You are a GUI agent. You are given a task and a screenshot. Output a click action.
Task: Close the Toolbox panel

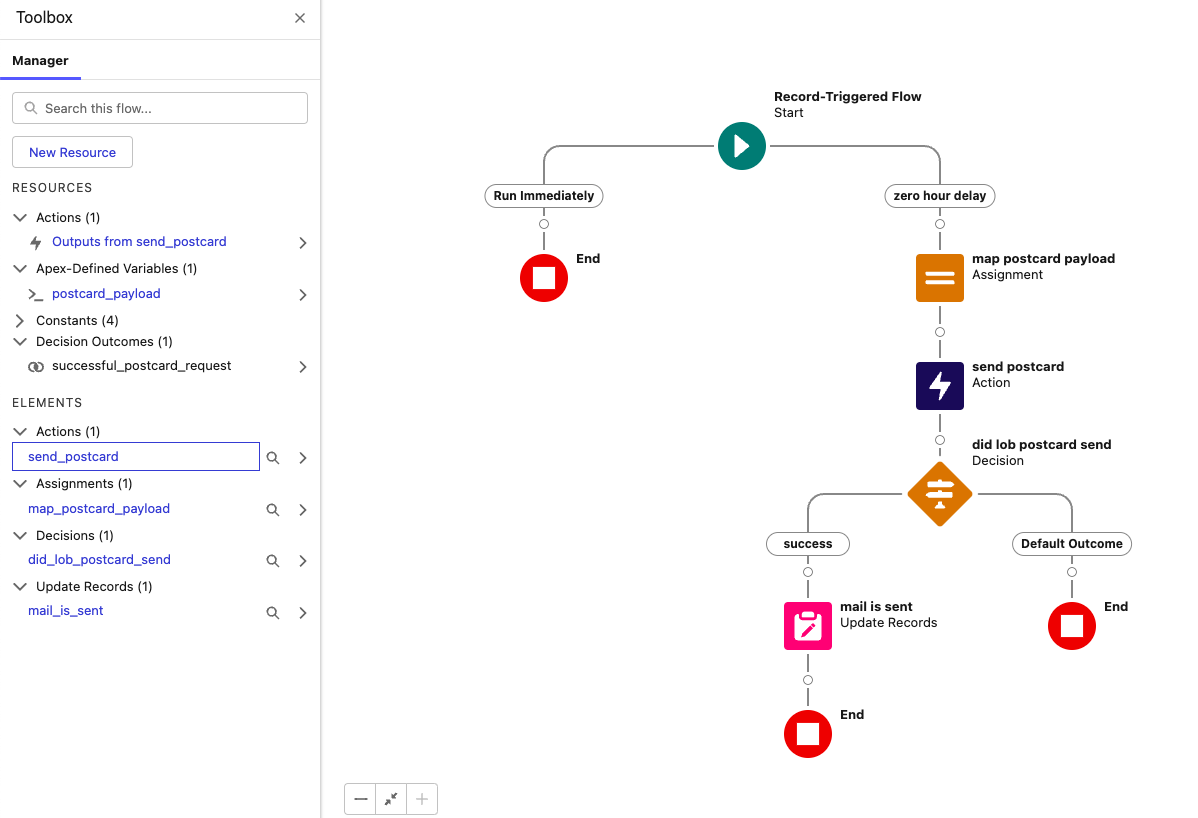coord(300,18)
